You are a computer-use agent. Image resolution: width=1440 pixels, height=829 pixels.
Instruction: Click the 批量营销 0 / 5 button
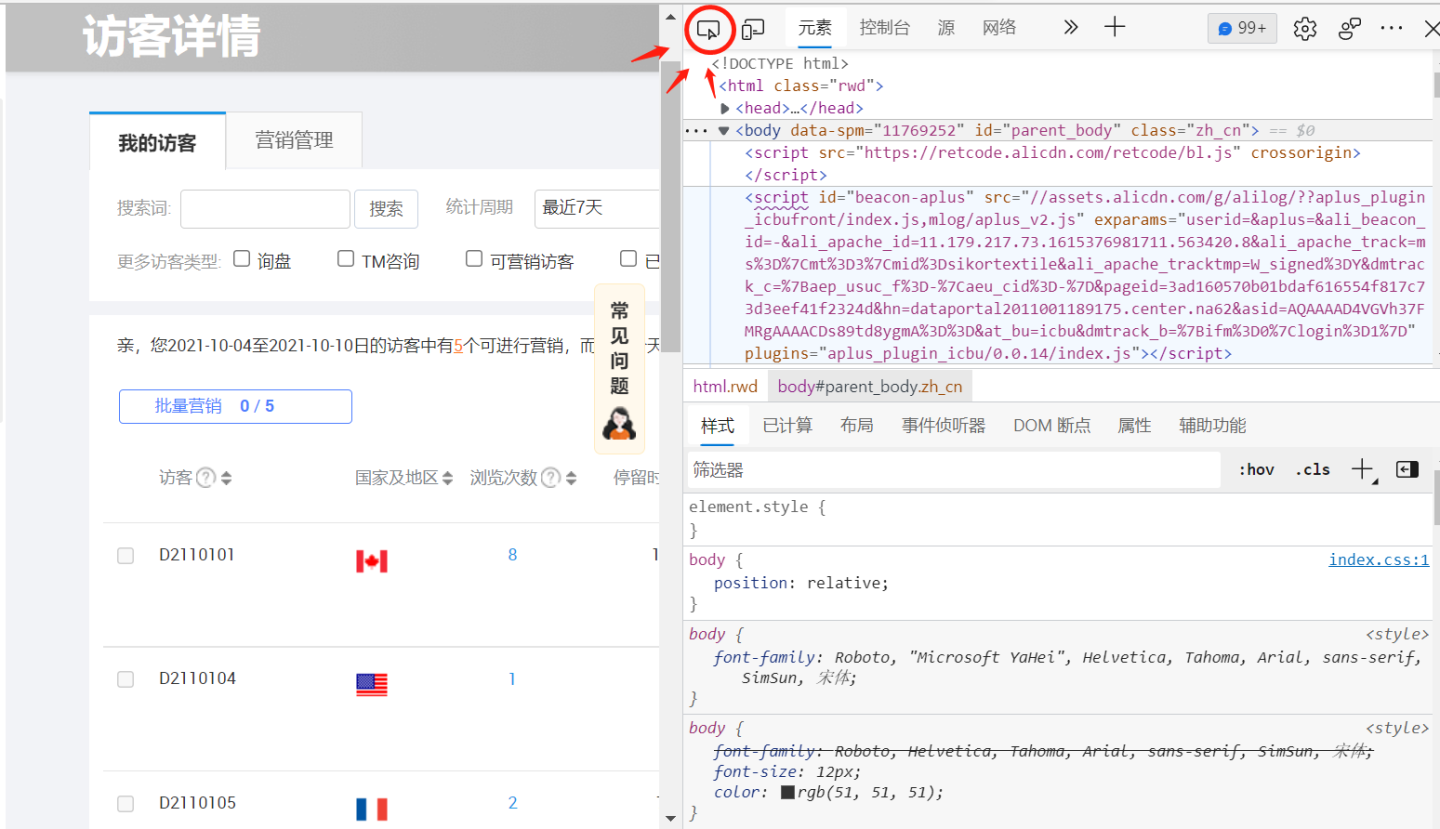235,406
